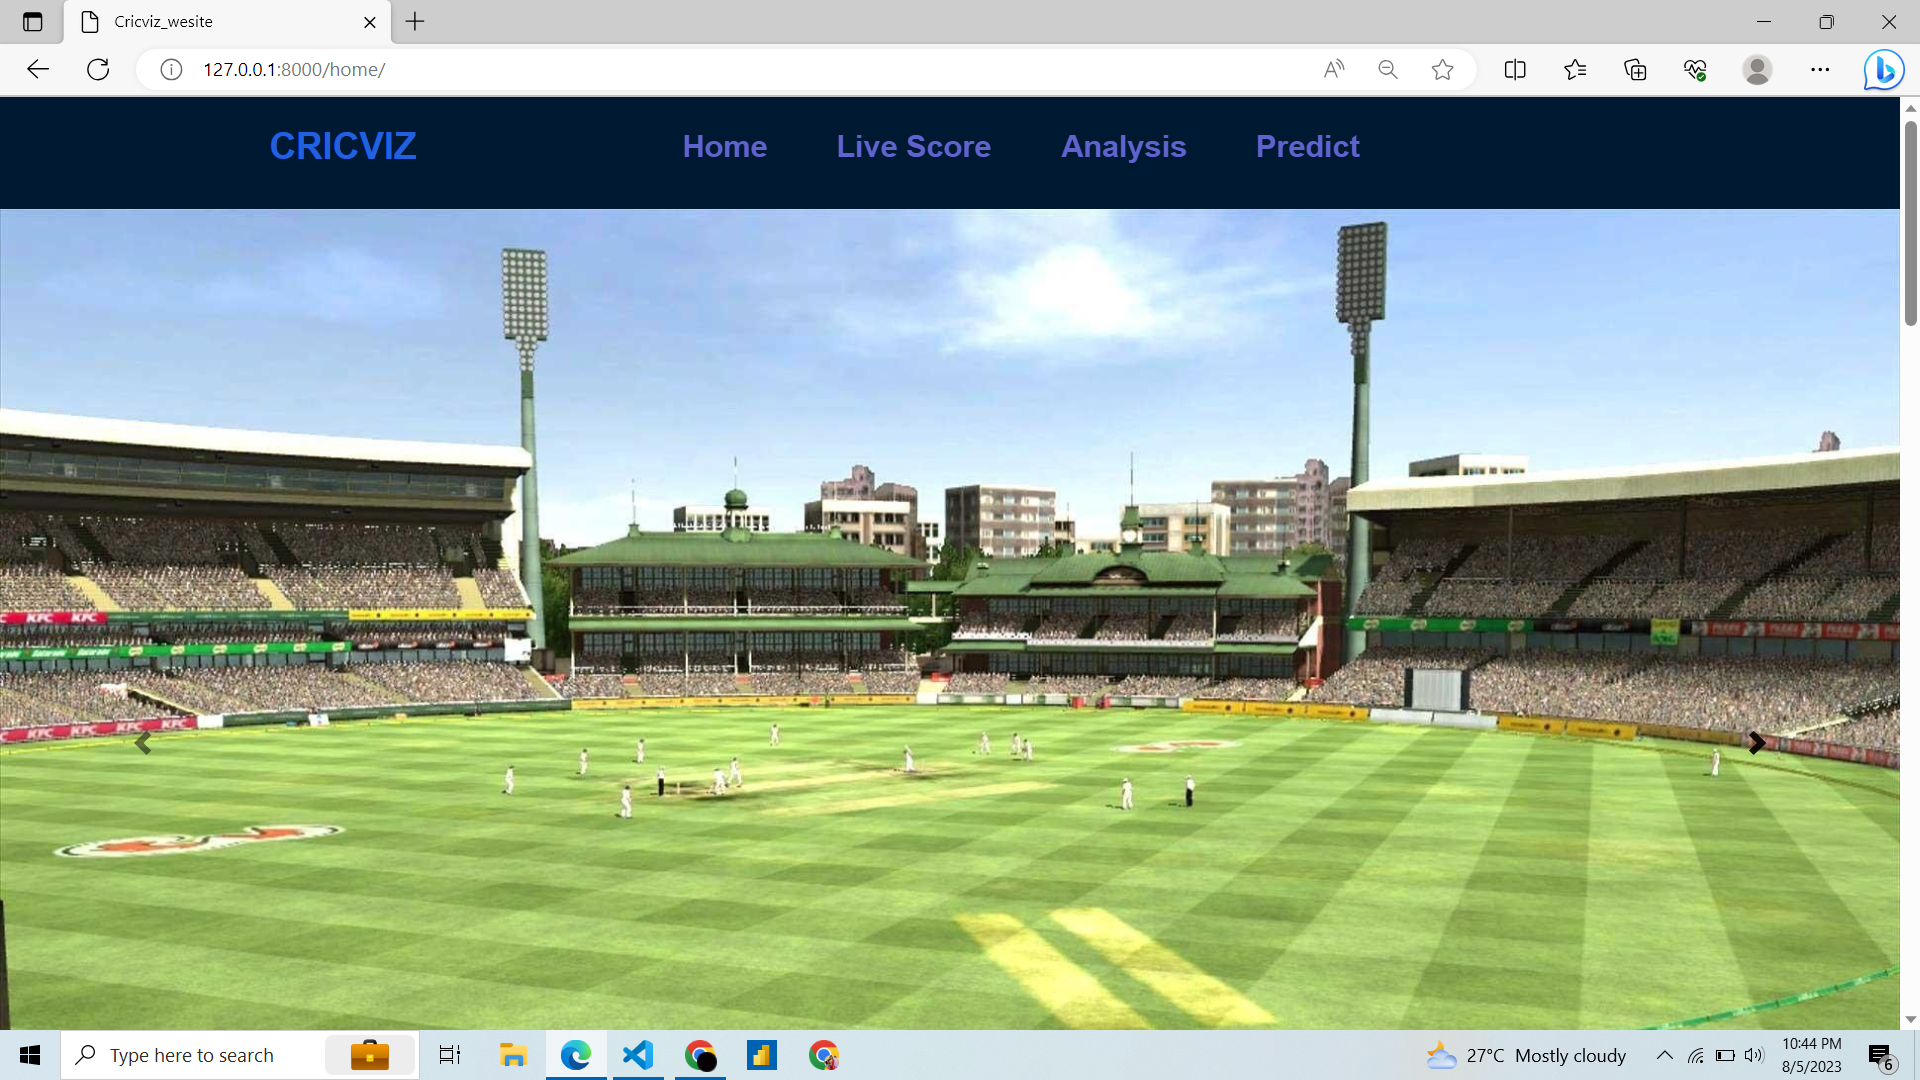Open the Settings and more ellipsis menu

tap(1819, 69)
